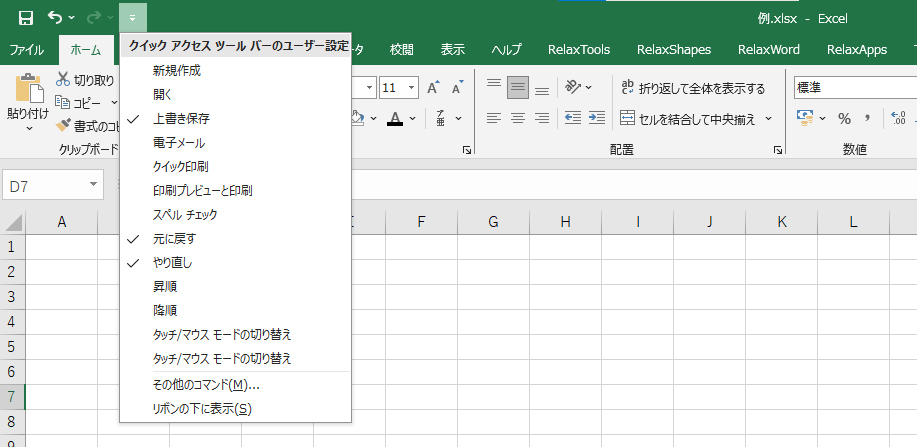
Task: Click the decrease indent icon
Action: [x=573, y=119]
